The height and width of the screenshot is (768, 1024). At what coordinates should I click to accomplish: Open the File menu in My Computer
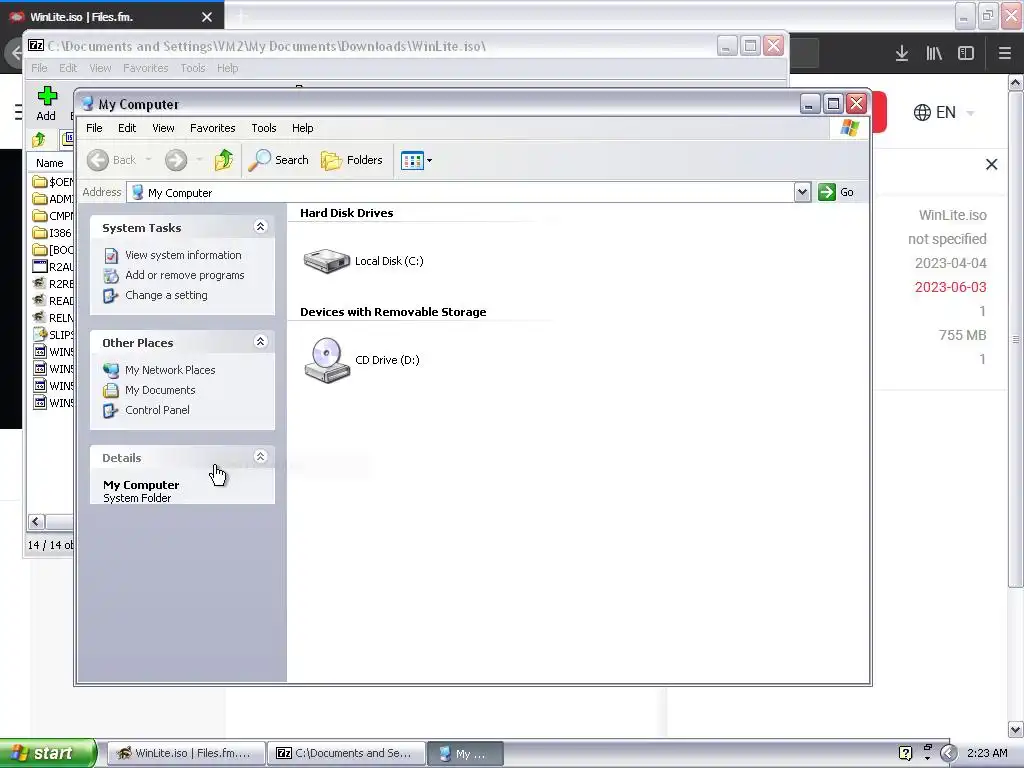pos(94,128)
